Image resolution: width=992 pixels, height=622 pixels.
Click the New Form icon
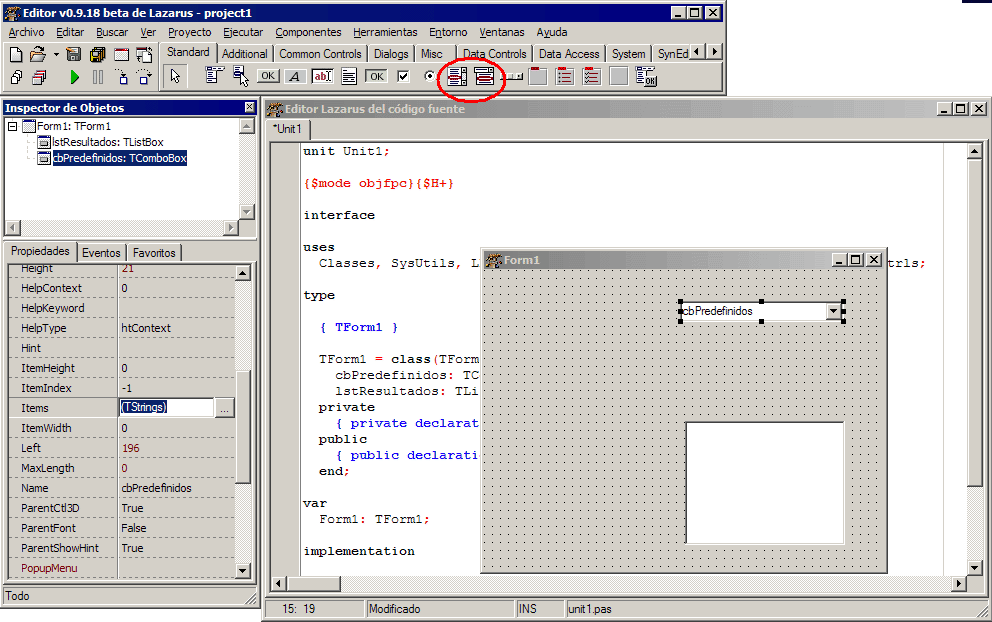(x=121, y=54)
